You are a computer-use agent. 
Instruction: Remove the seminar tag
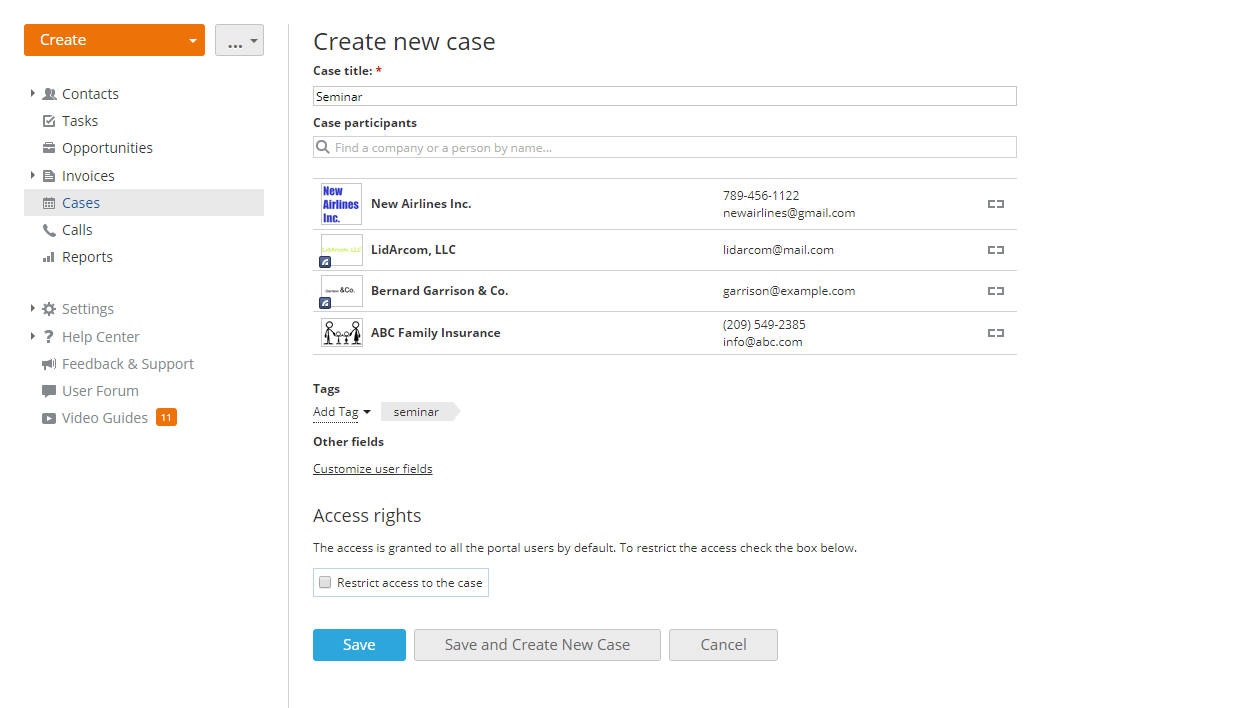(x=448, y=411)
